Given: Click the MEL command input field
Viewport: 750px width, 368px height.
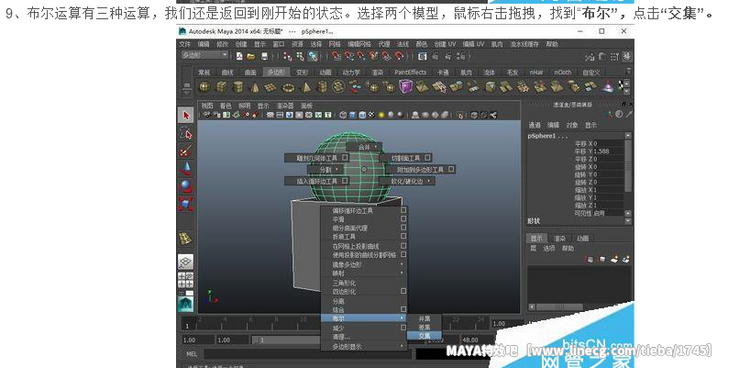Looking at the screenshot, I should tap(308, 354).
